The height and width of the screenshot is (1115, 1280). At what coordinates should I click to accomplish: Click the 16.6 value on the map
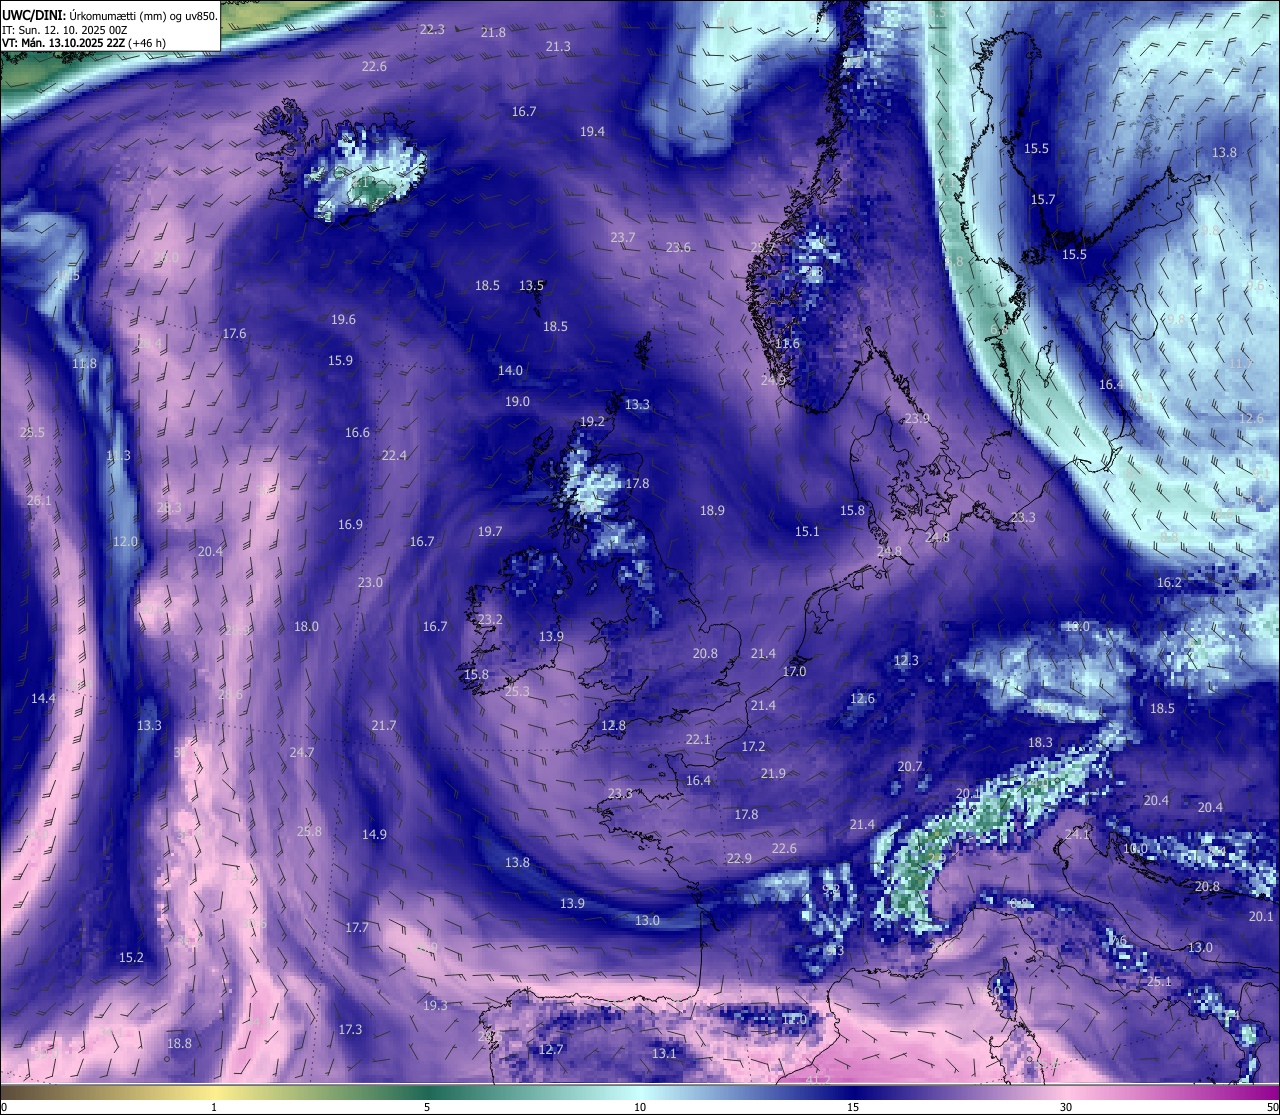click(357, 433)
